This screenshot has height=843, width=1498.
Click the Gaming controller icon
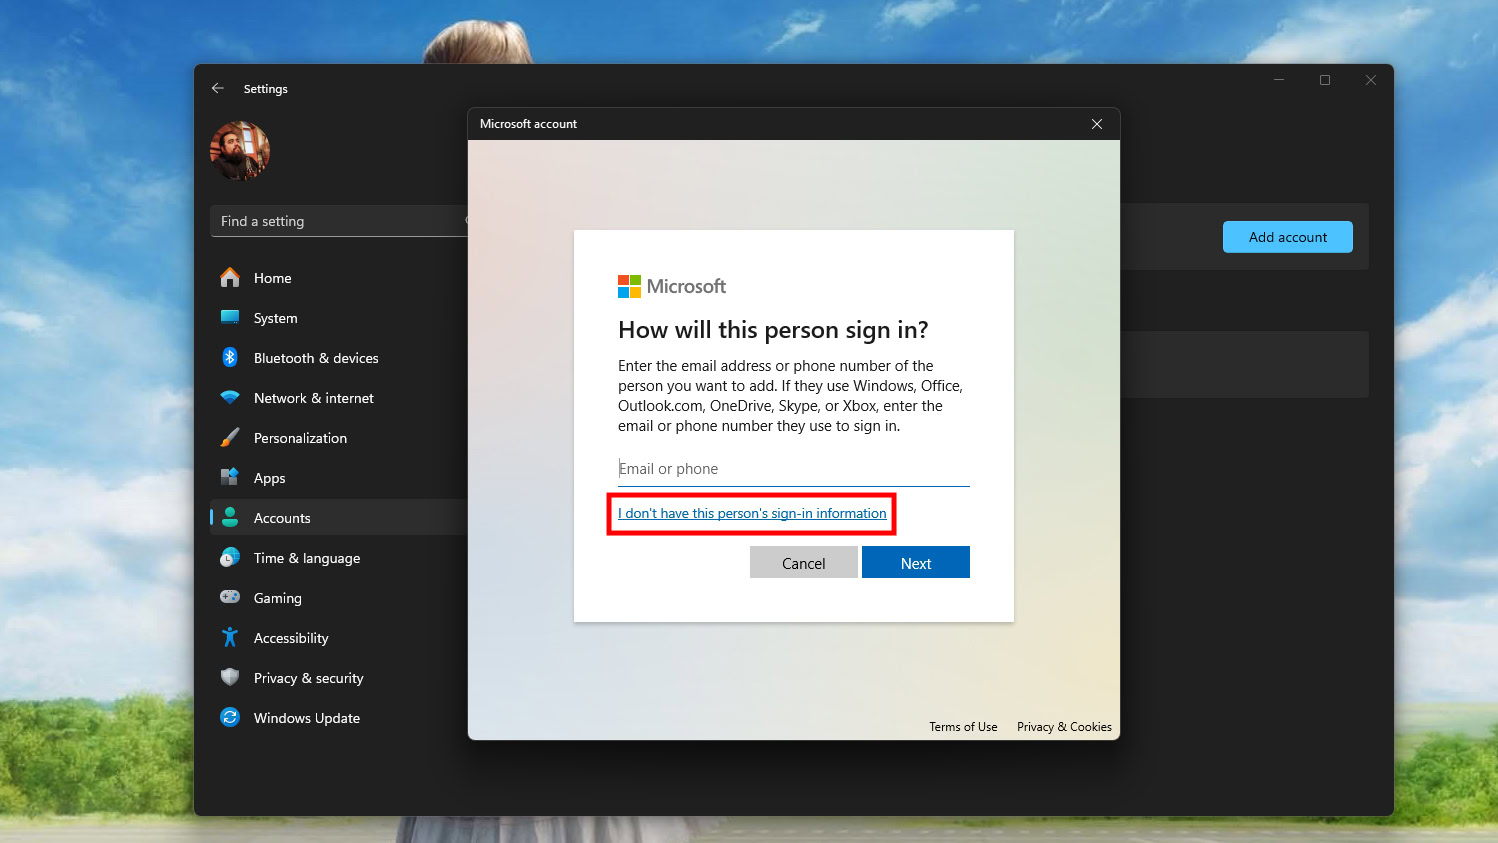tap(230, 598)
